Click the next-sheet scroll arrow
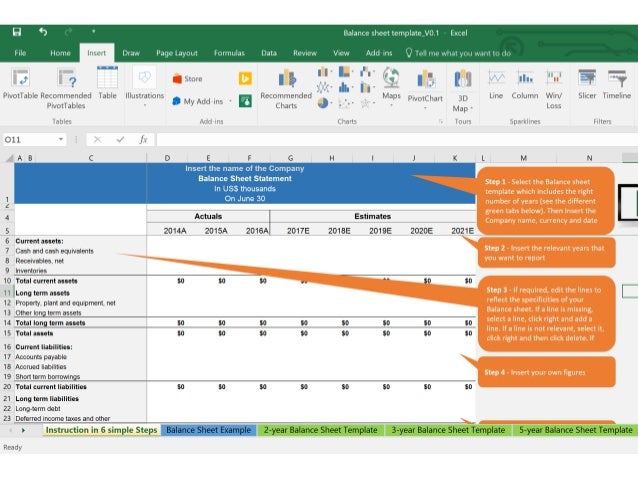This screenshot has width=638, height=479. (23, 430)
